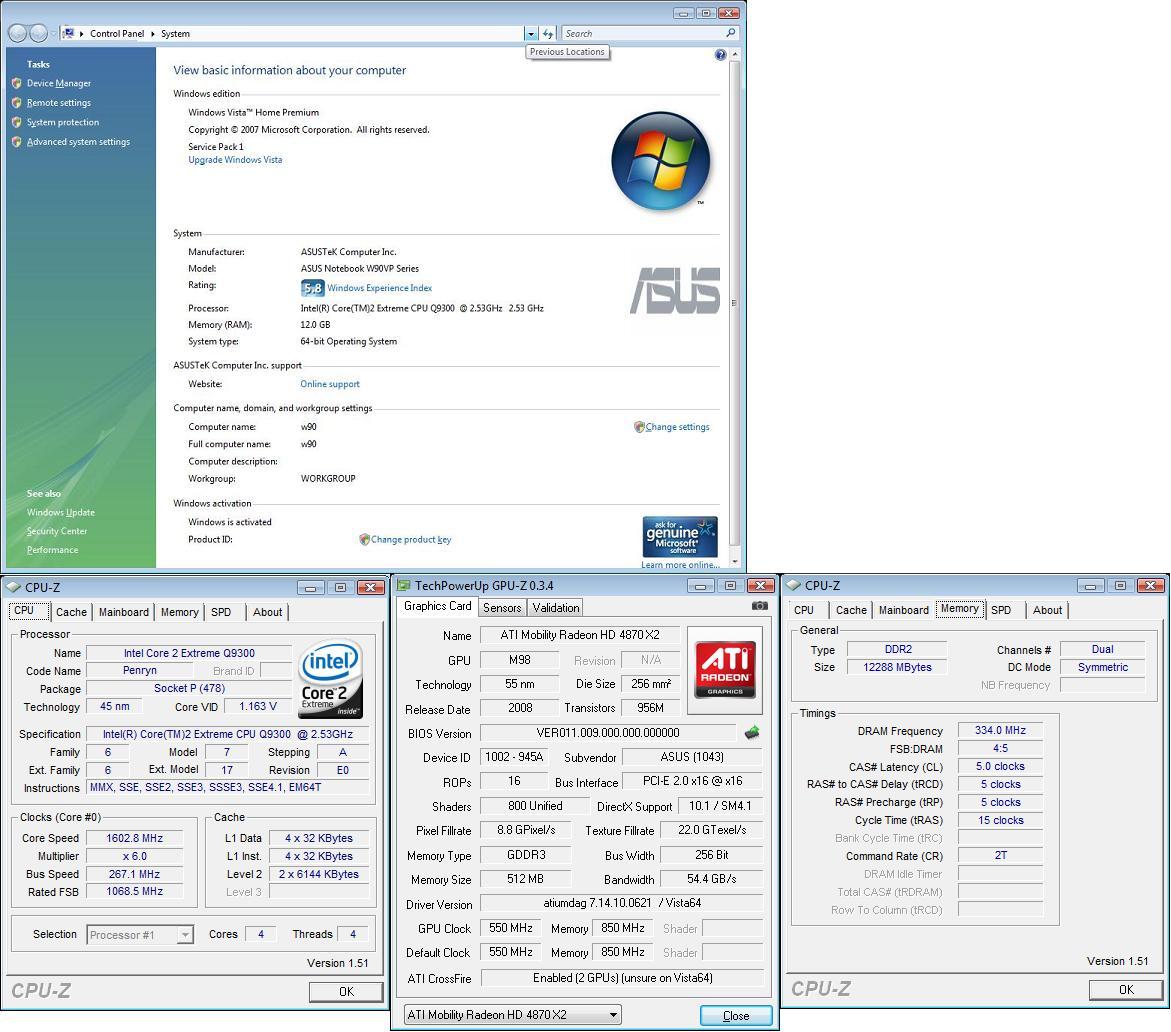The width and height of the screenshot is (1171, 1032).
Task: Click the forward navigation arrow button
Action: [x=38, y=33]
